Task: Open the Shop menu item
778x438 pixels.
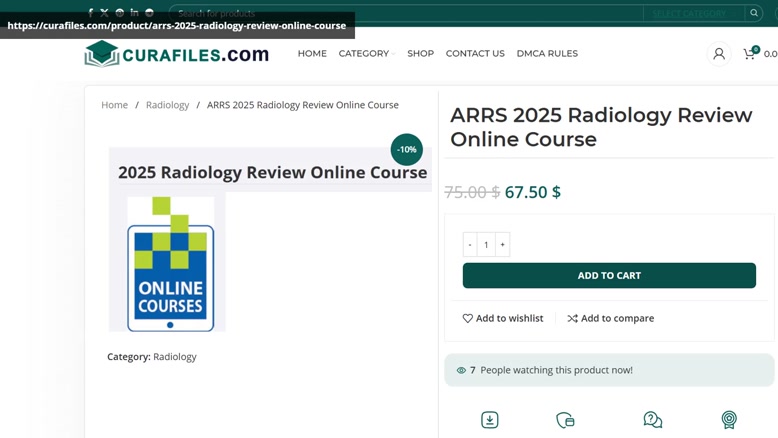Action: point(421,54)
